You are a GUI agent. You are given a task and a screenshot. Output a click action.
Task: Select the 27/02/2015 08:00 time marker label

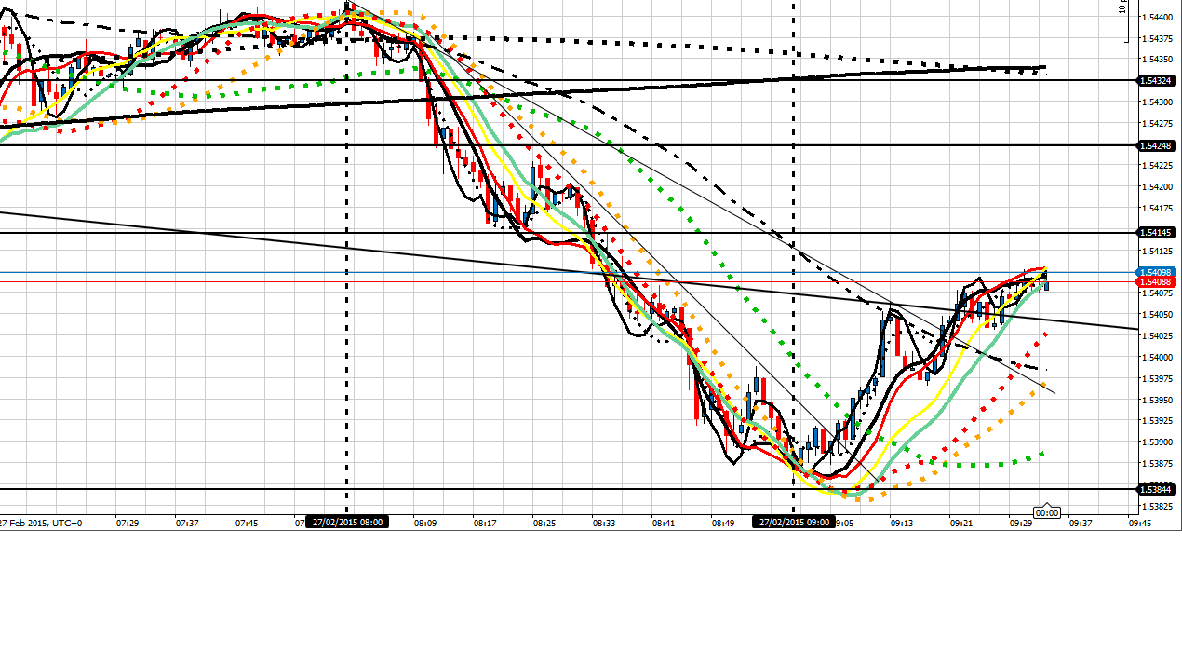346,522
